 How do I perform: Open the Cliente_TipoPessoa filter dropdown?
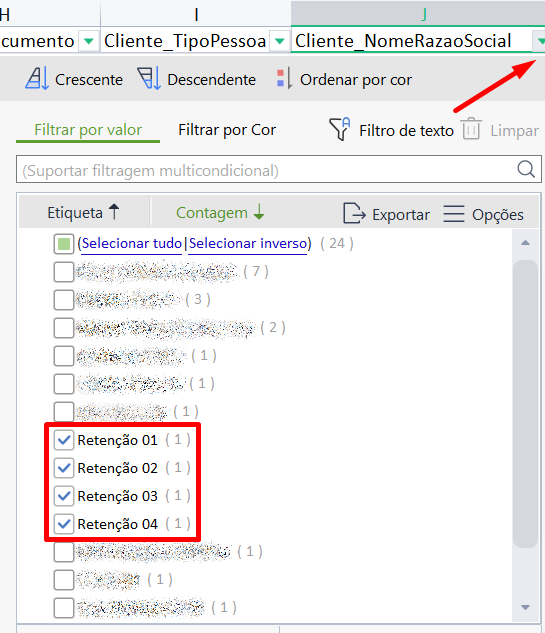(279, 41)
